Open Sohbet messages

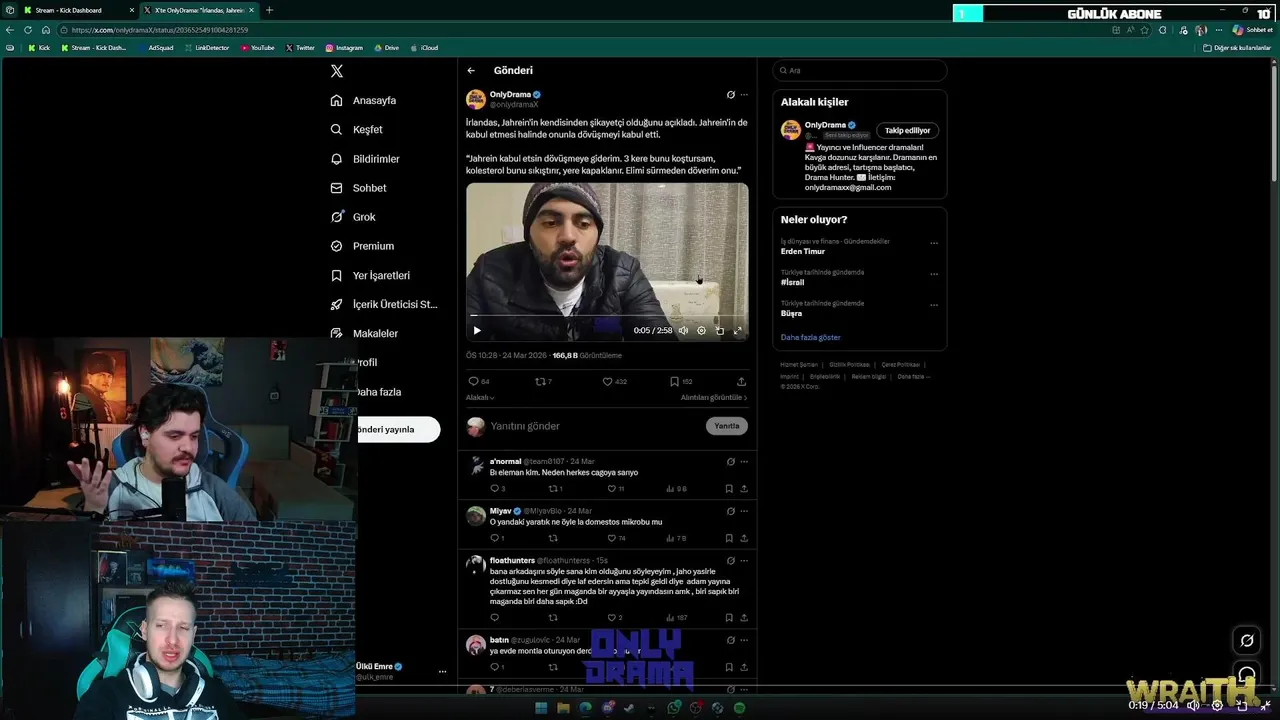pyautogui.click(x=358, y=188)
